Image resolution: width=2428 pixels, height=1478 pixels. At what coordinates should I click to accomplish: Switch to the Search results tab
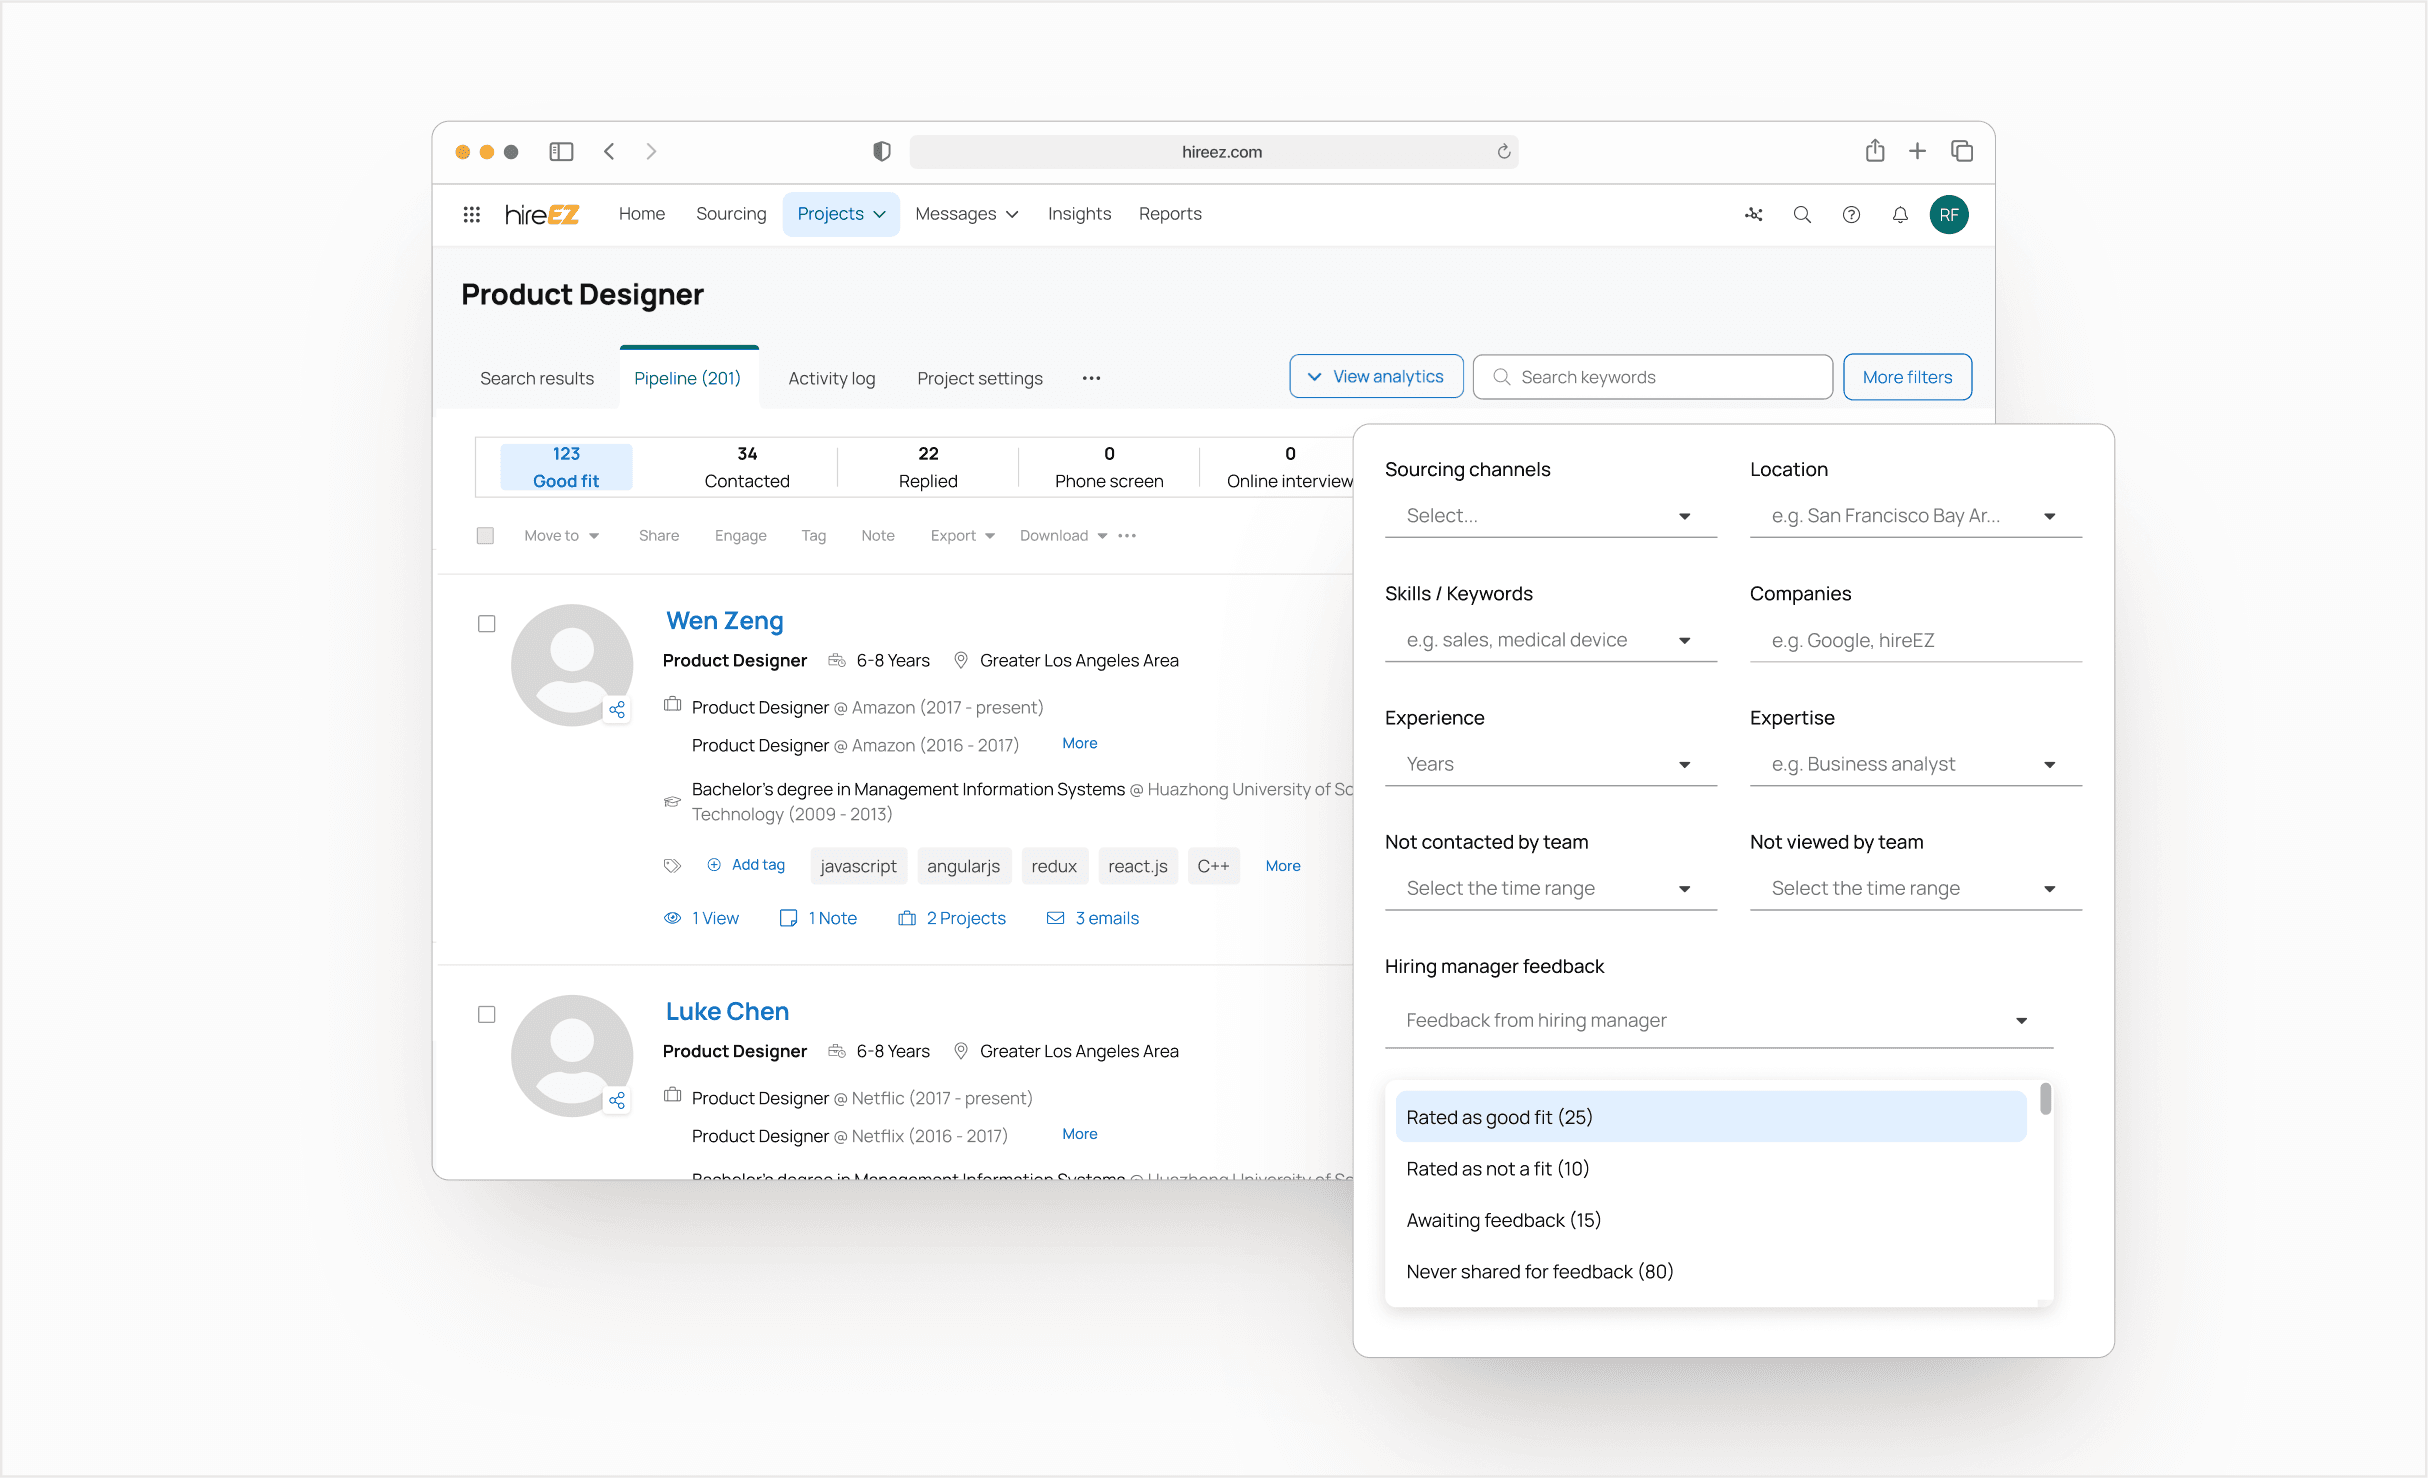(x=537, y=378)
